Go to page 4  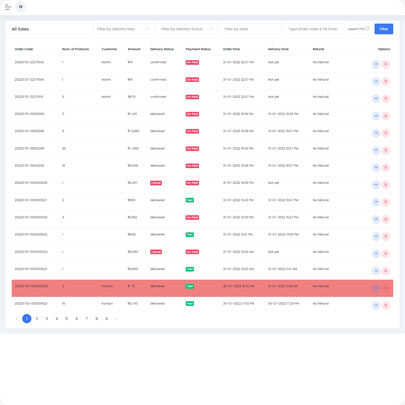pos(57,319)
